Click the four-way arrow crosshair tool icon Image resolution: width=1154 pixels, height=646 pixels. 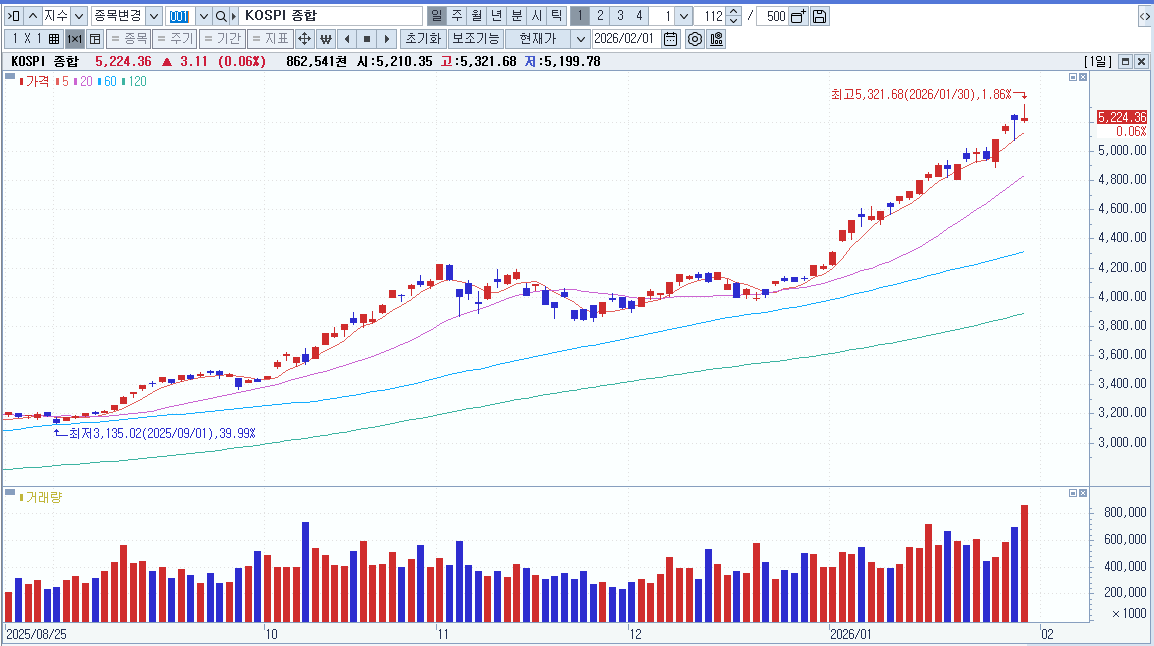[304, 39]
